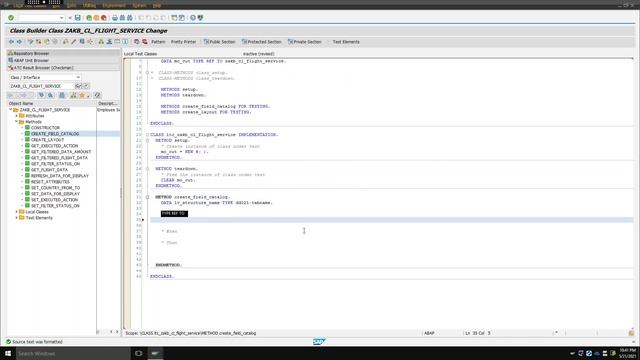Click the Display Object List hierarchy icon
The height and width of the screenshot is (360, 640).
click(x=101, y=42)
